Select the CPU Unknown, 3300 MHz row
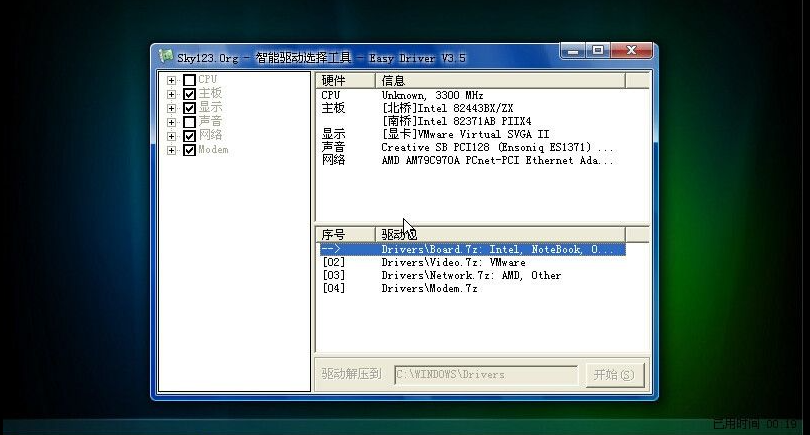 (473, 96)
